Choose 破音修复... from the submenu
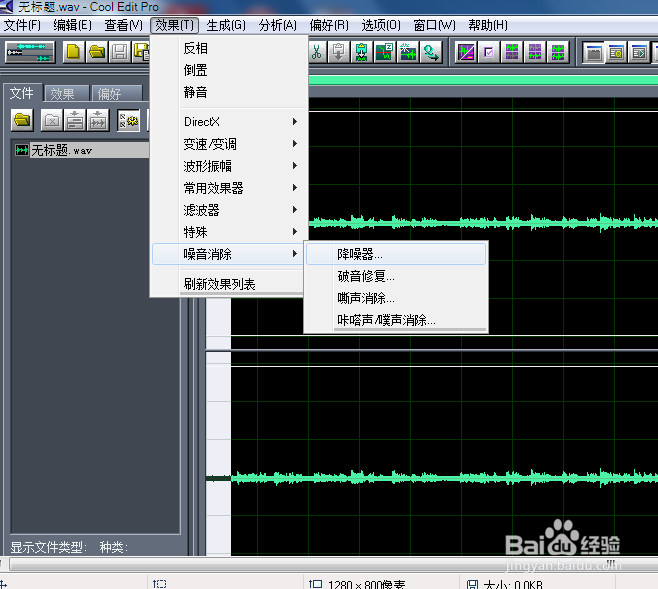 (396, 276)
